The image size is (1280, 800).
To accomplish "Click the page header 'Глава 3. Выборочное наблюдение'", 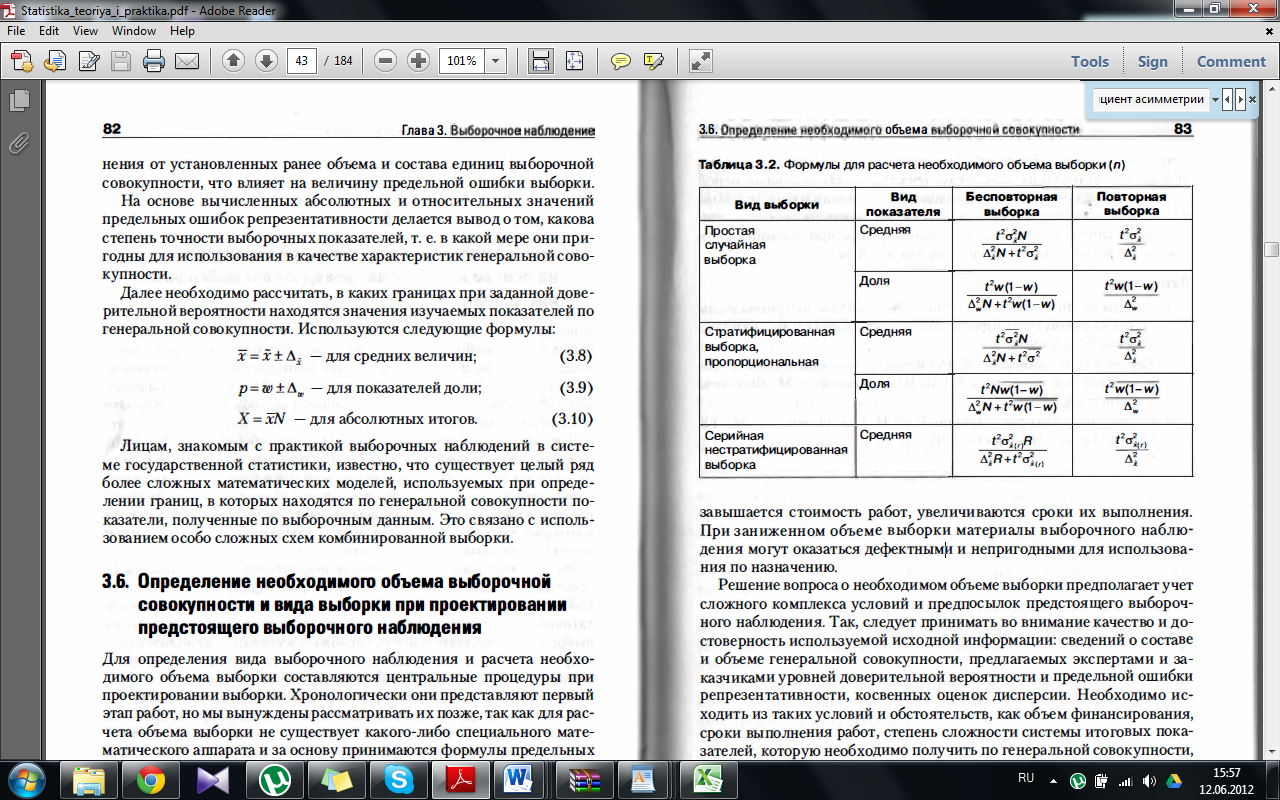I will [497, 130].
